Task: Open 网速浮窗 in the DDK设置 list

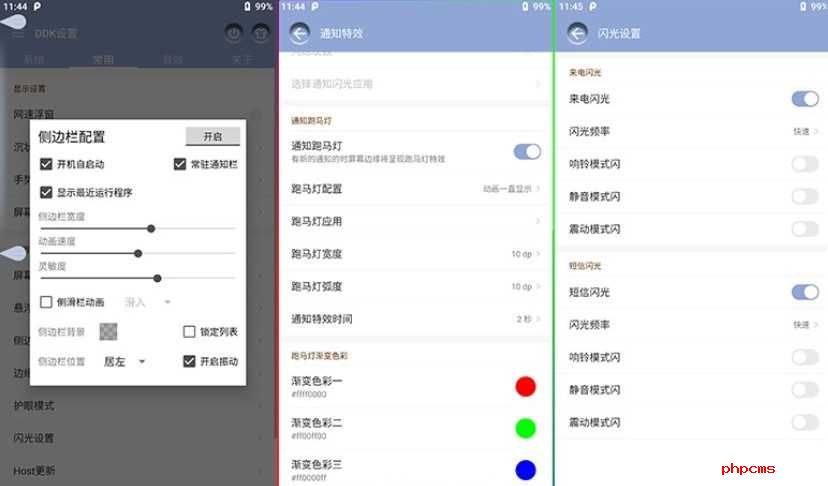Action: (137, 113)
